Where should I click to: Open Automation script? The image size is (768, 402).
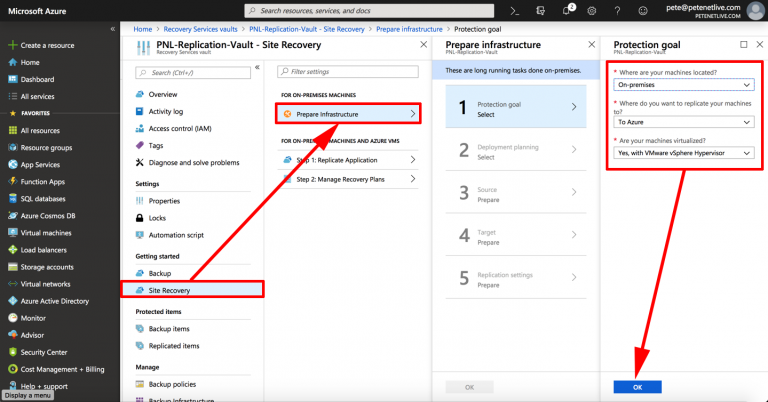[x=176, y=235]
